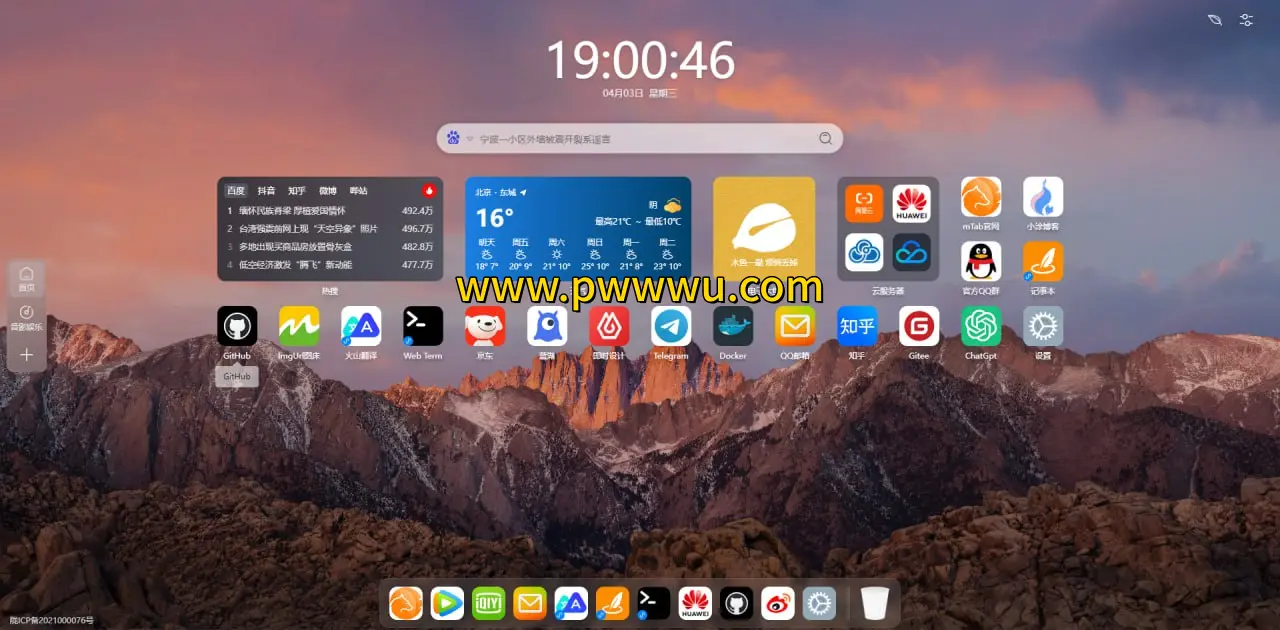
Task: Open the Weibo icon in the dock
Action: coord(778,603)
